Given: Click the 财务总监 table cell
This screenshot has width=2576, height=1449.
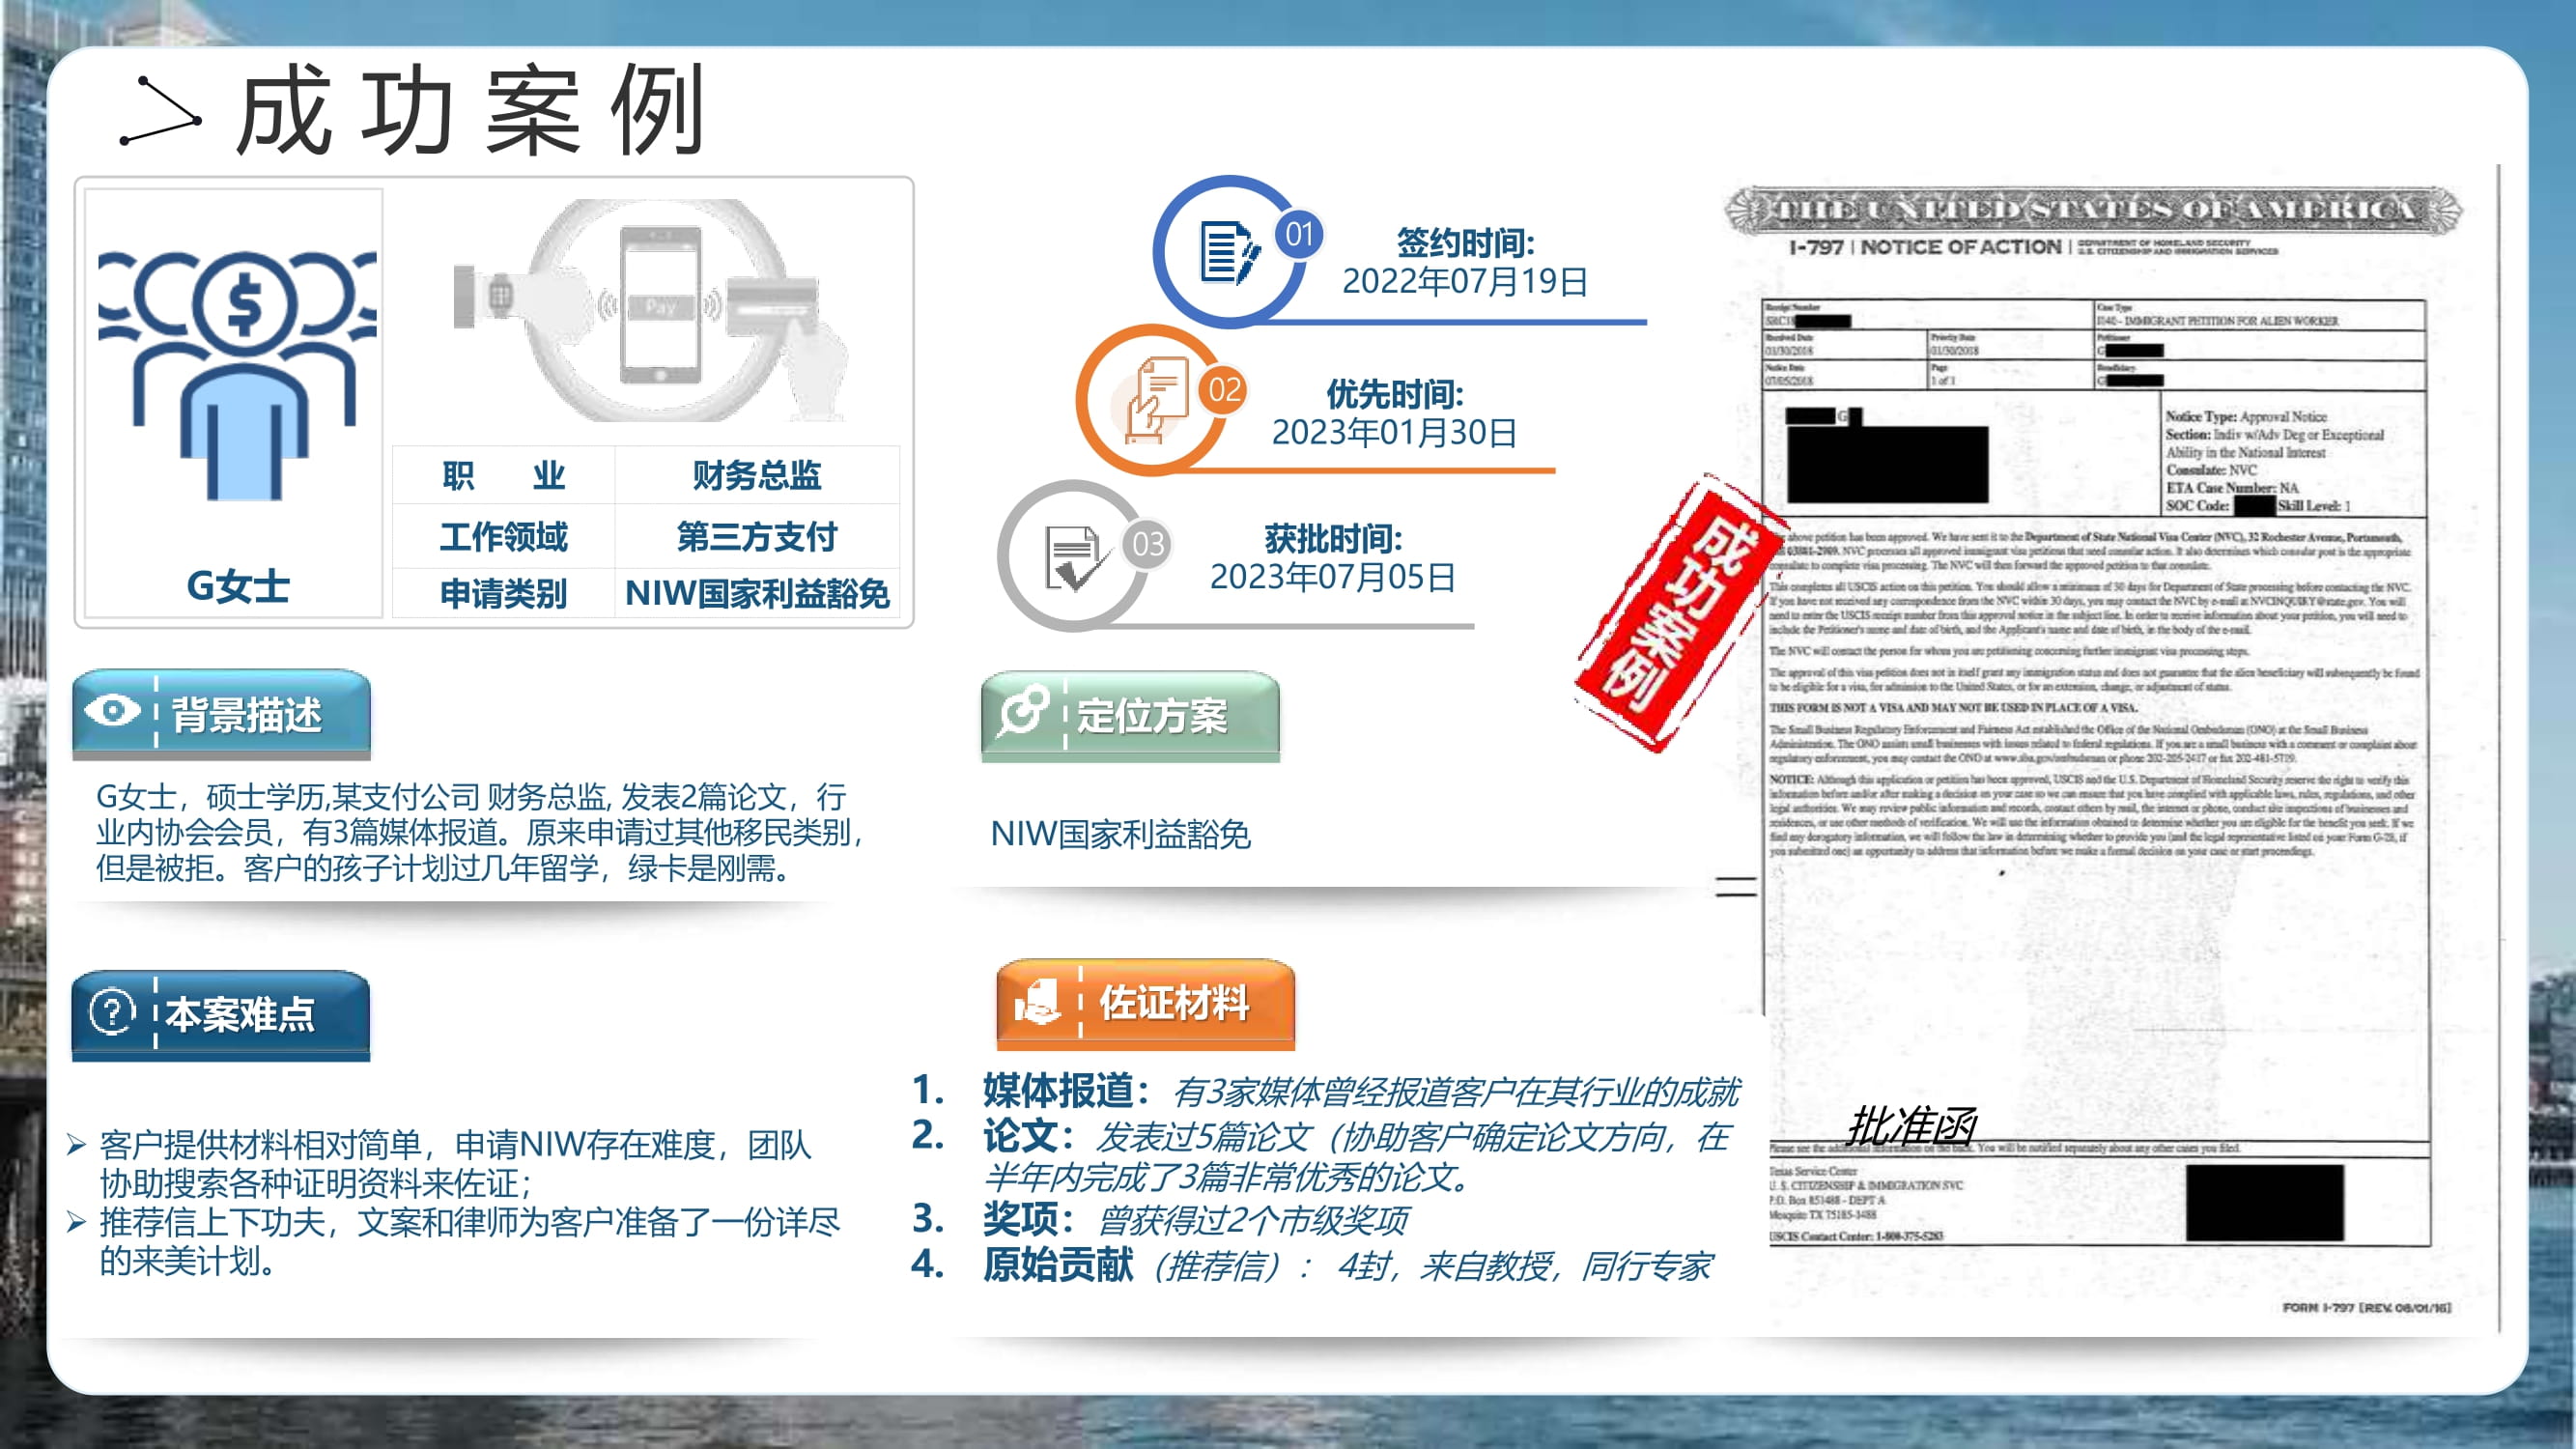Looking at the screenshot, I should [757, 475].
